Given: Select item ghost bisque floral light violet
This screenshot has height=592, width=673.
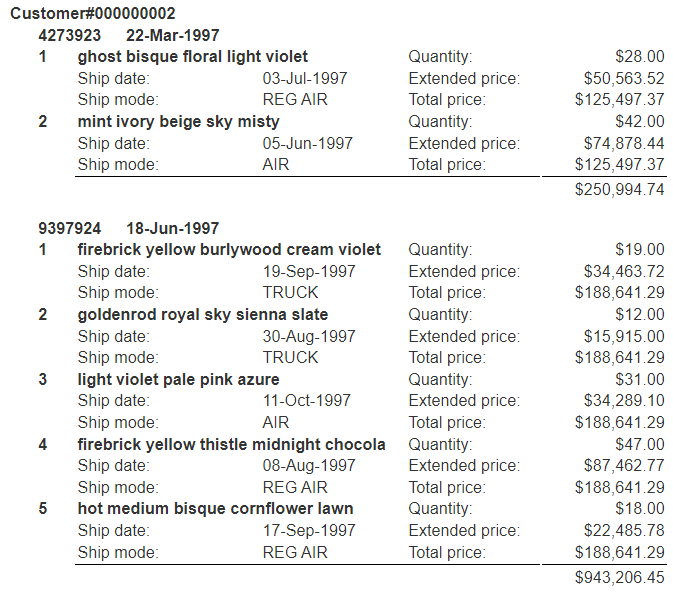Looking at the screenshot, I should 192,57.
